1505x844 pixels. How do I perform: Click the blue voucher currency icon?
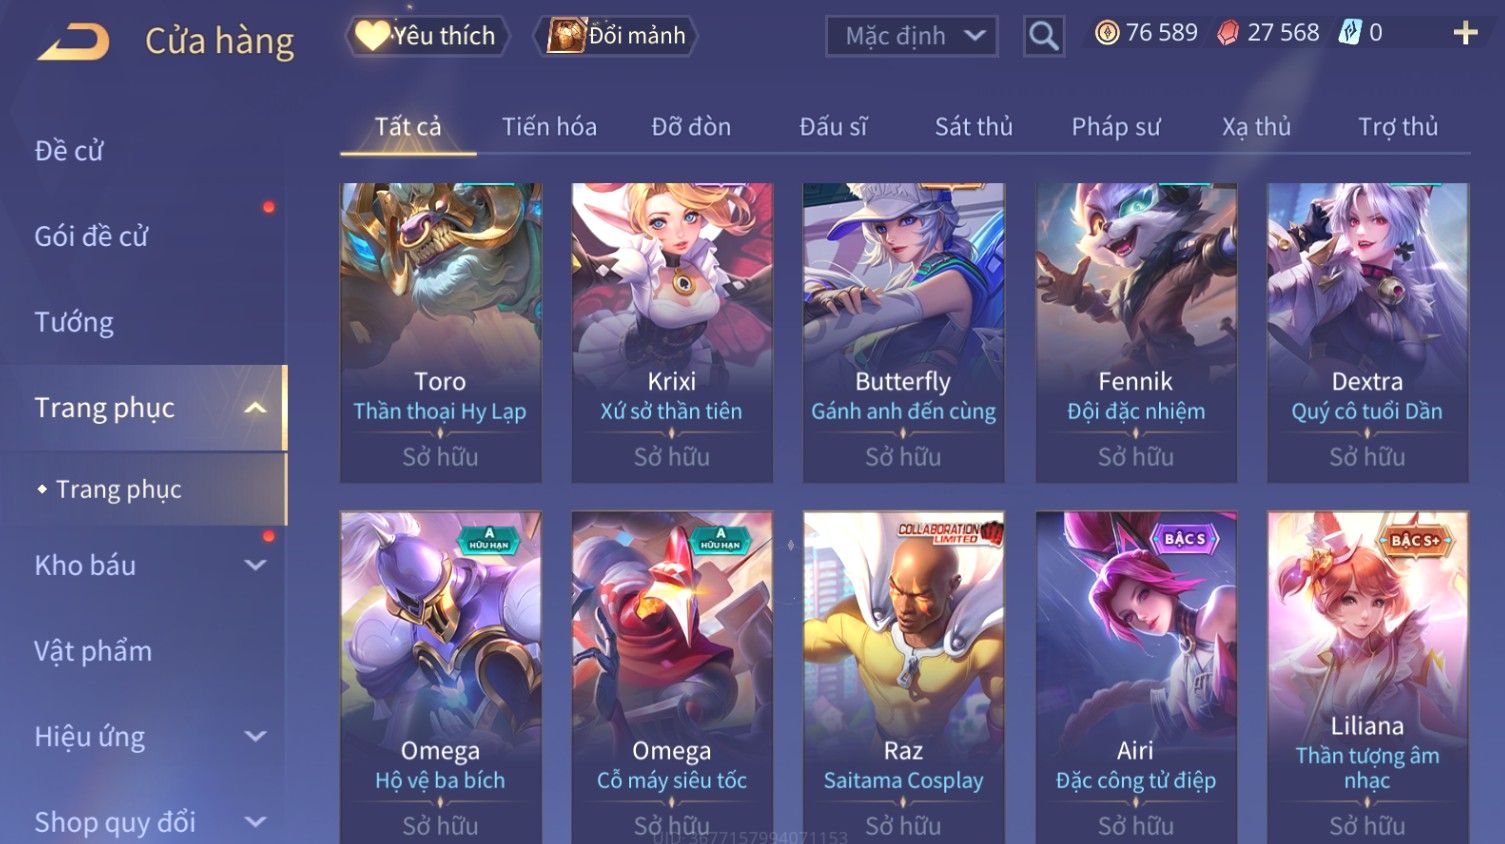pos(1350,33)
